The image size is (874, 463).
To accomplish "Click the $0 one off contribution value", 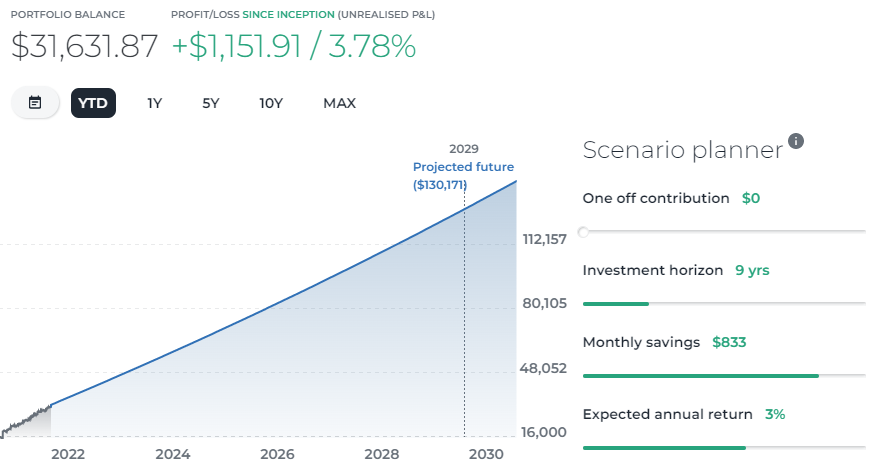I will coord(751,198).
